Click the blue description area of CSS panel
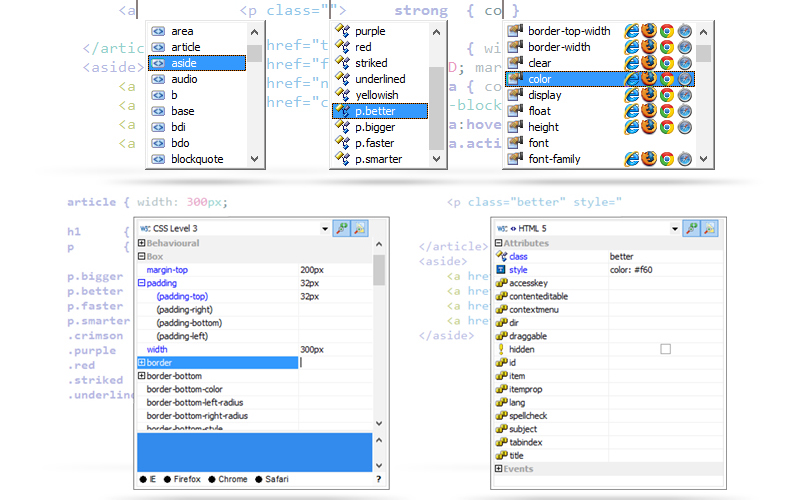 point(255,453)
